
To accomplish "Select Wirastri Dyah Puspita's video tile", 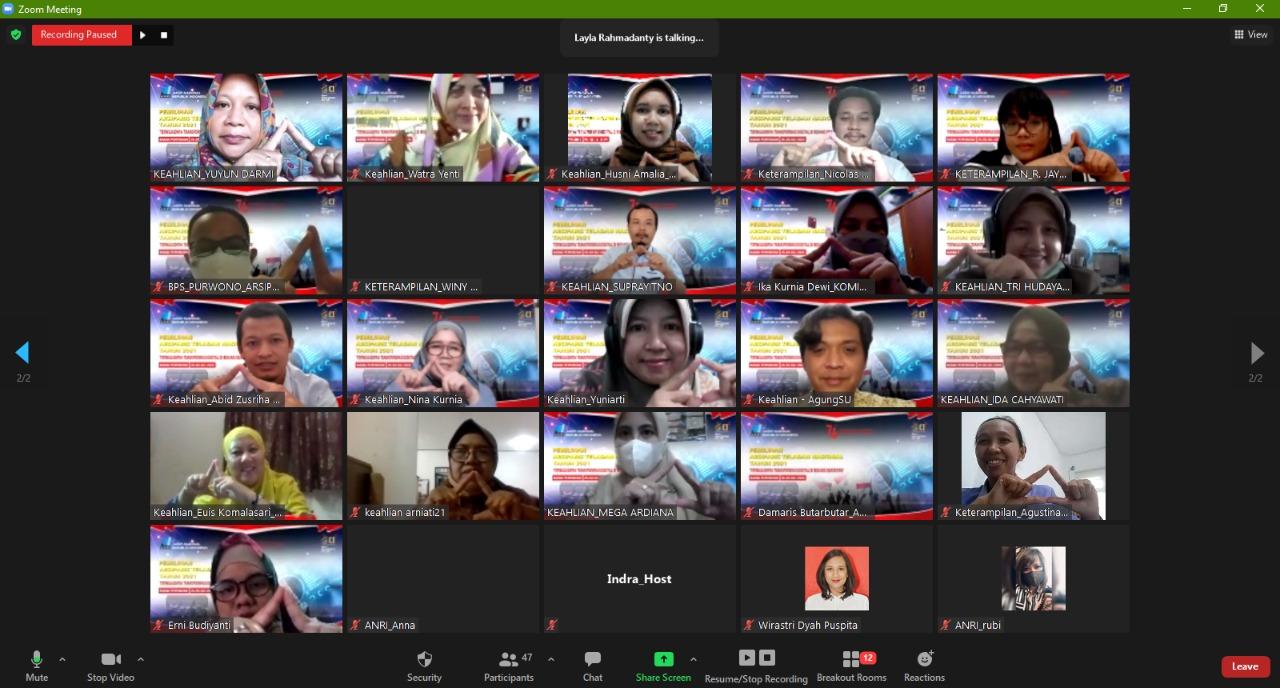I will tap(836, 579).
